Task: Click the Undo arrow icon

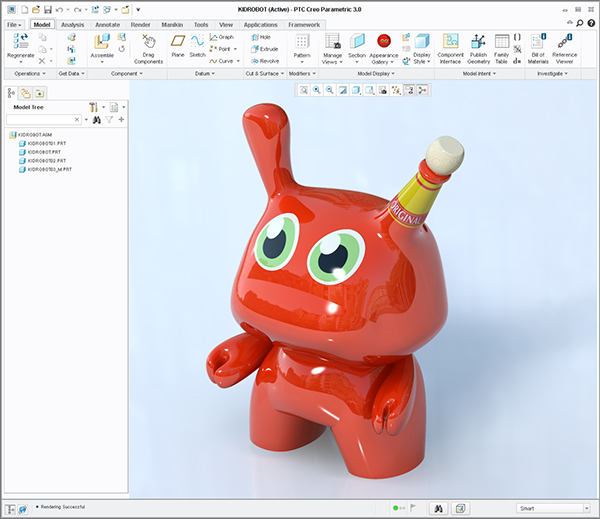Action: click(x=59, y=10)
